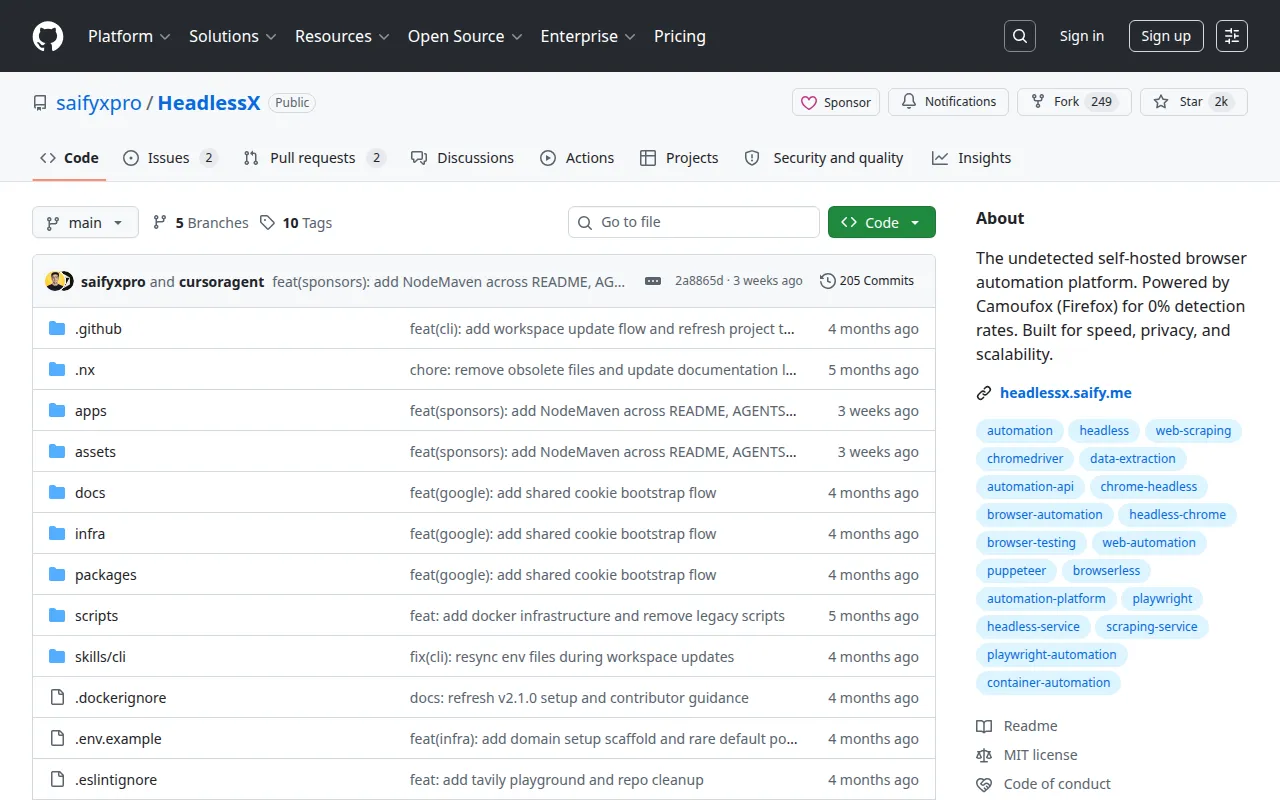1280x800 pixels.
Task: Switch to Security and quality tab
Action: tap(824, 158)
